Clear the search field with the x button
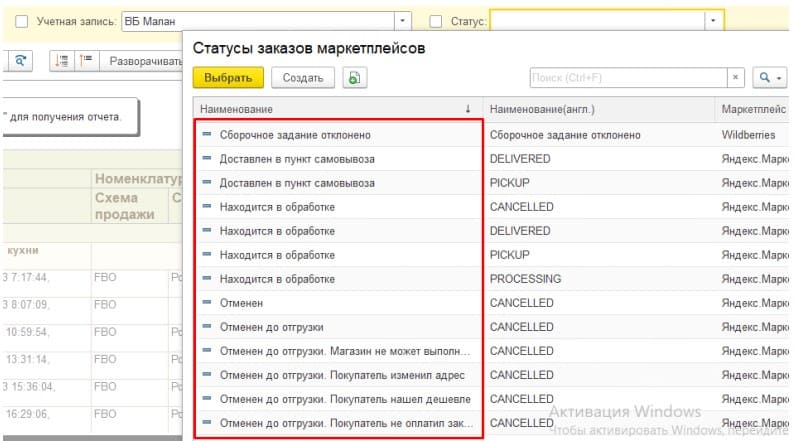 pyautogui.click(x=735, y=77)
